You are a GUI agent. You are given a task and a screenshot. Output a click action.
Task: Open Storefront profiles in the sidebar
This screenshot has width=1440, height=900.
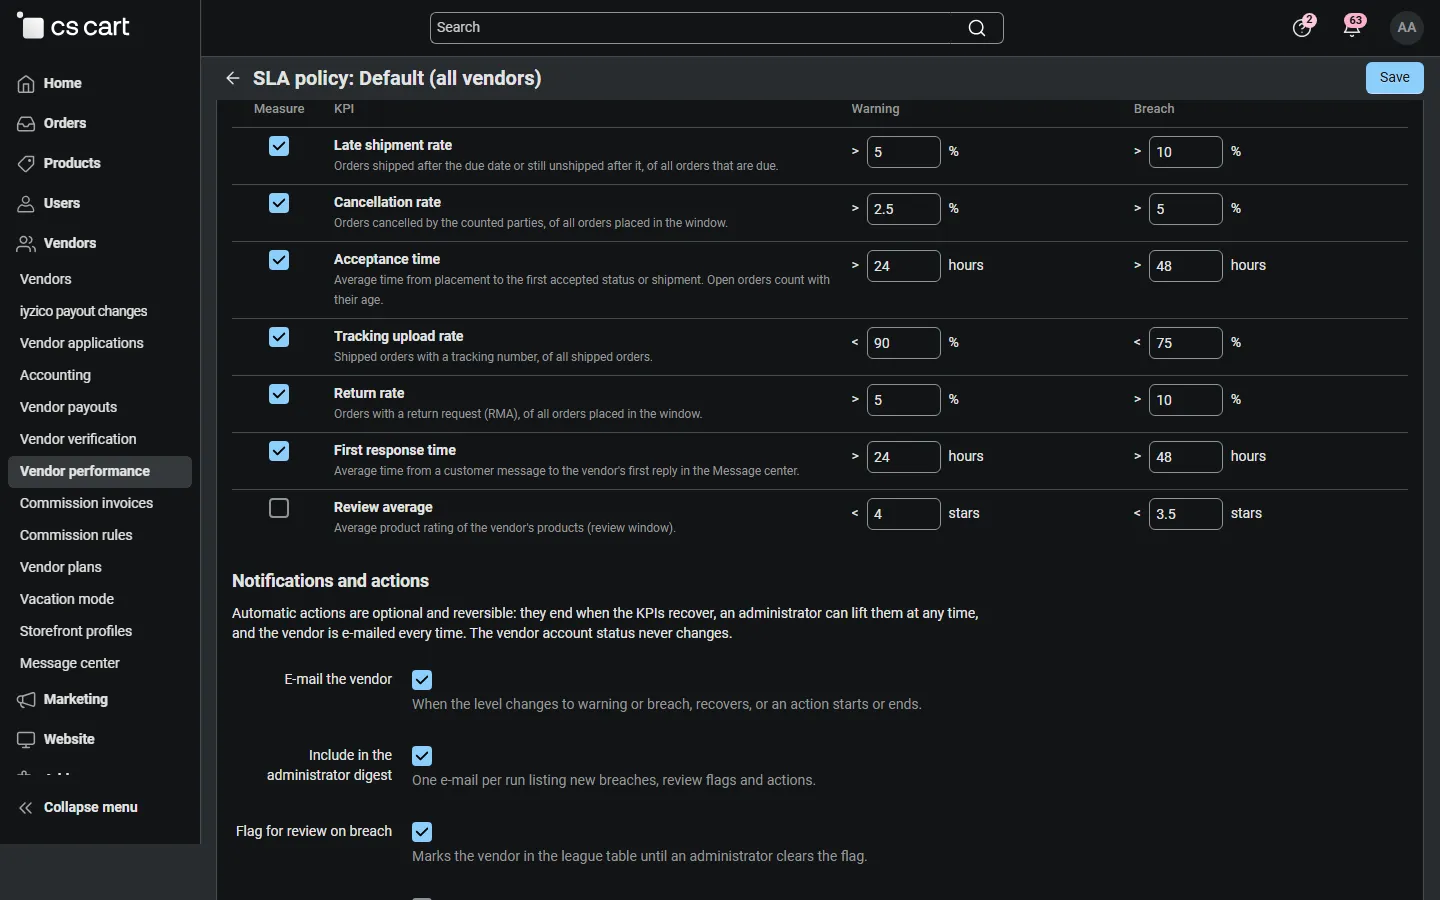tap(76, 631)
